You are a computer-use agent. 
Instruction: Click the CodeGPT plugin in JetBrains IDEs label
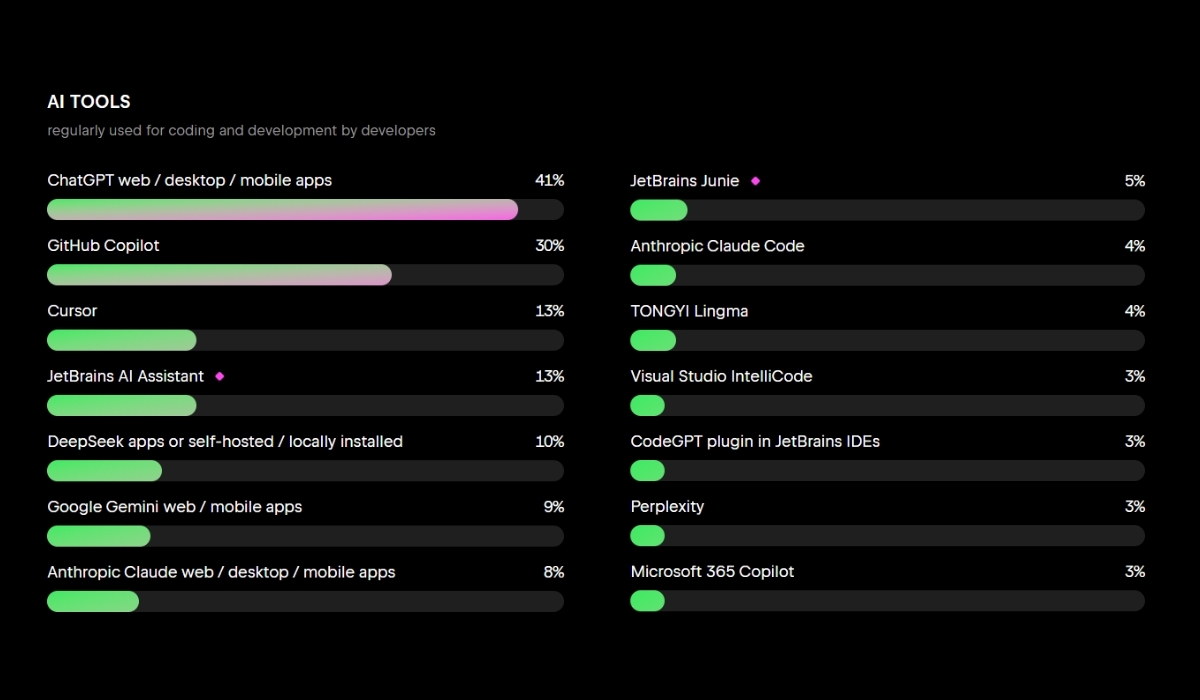tap(755, 441)
